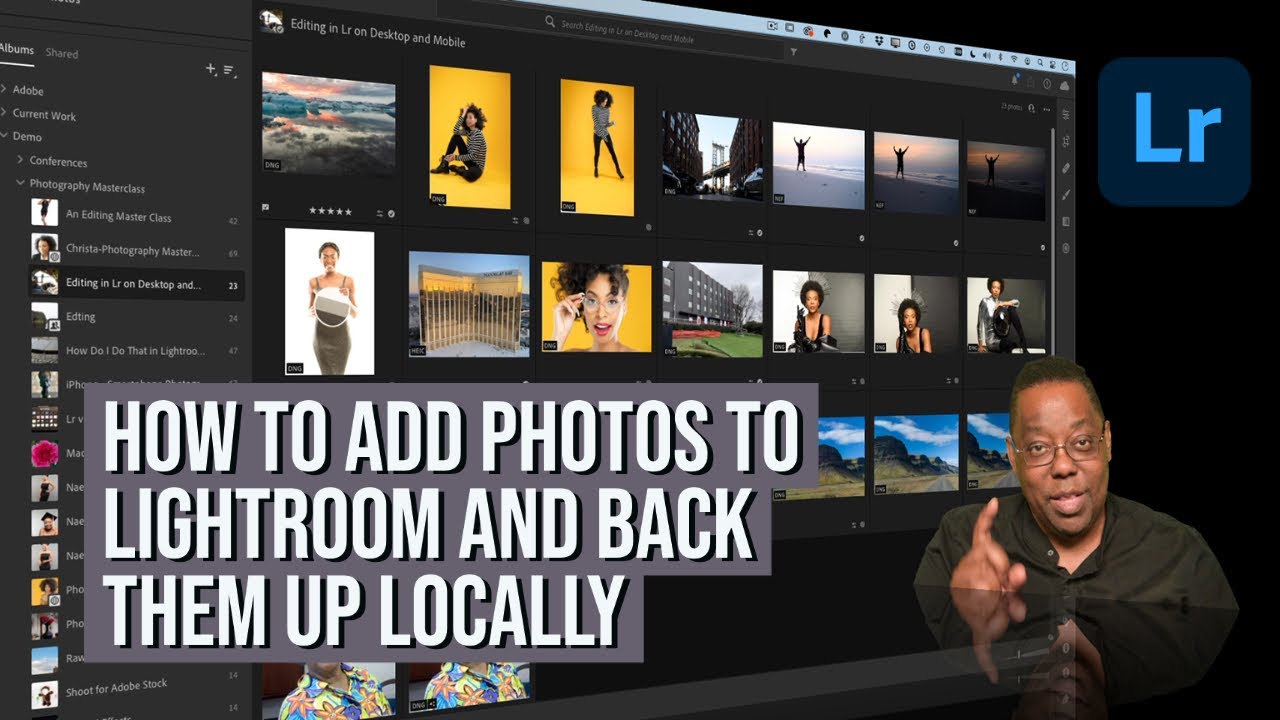Viewport: 1280px width, 720px height.
Task: Select the gray apartment building thumbnail
Action: click(712, 310)
